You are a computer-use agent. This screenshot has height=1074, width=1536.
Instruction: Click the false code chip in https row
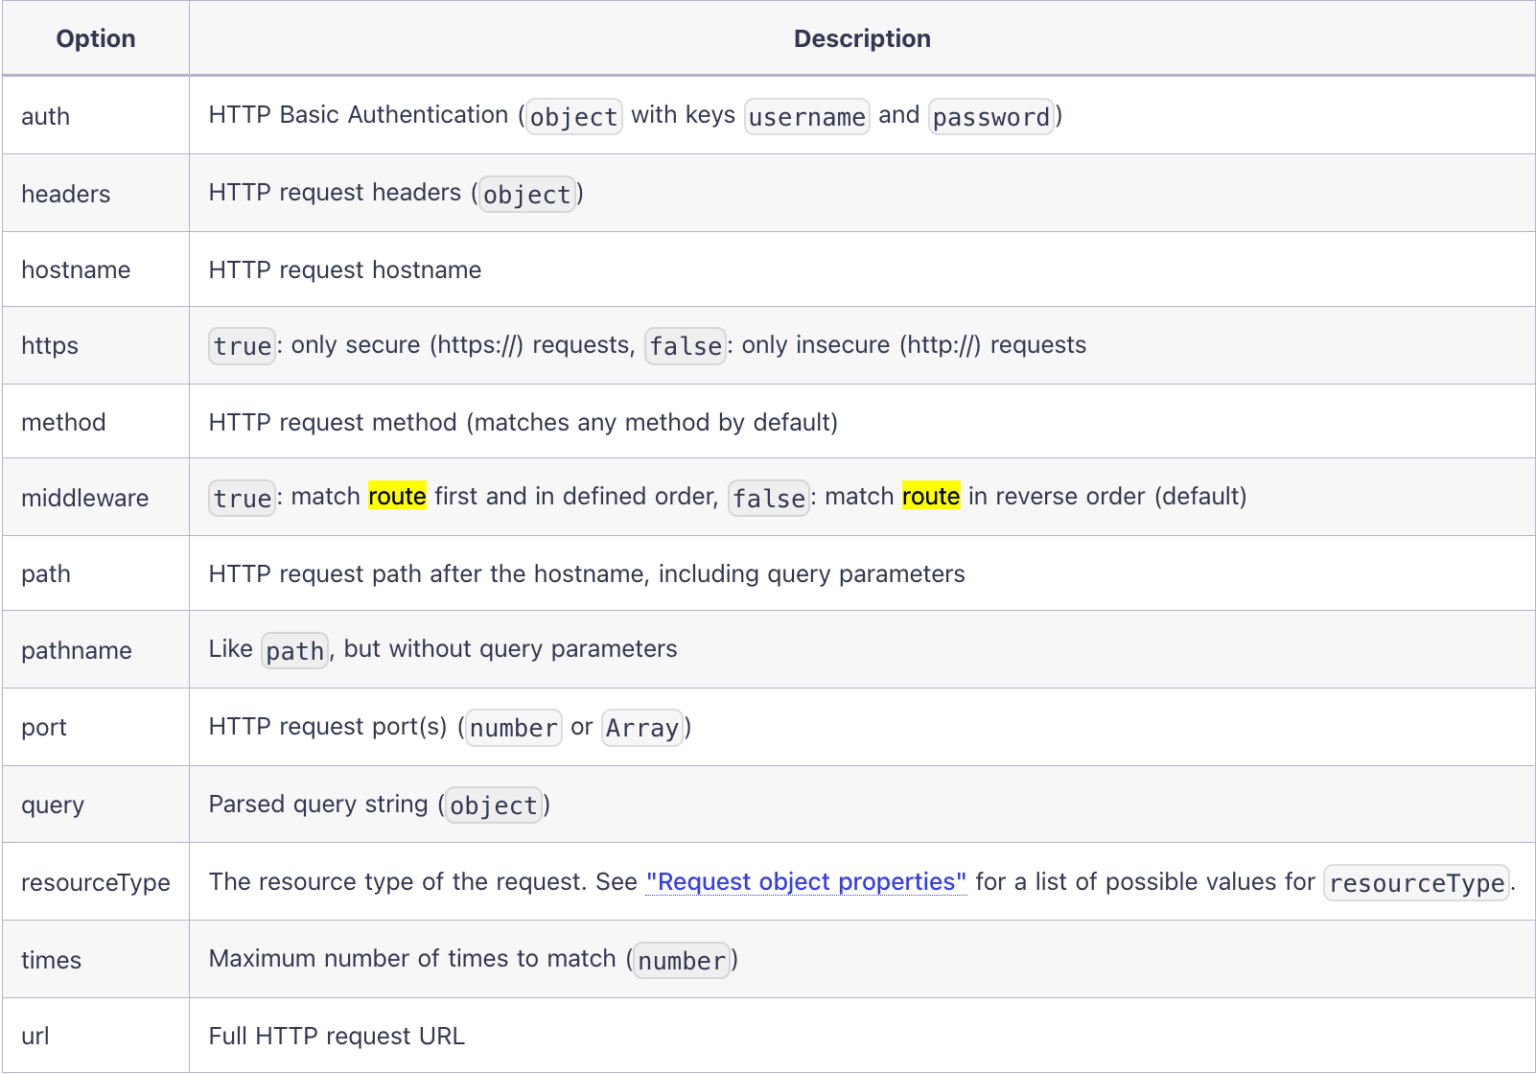(x=685, y=345)
